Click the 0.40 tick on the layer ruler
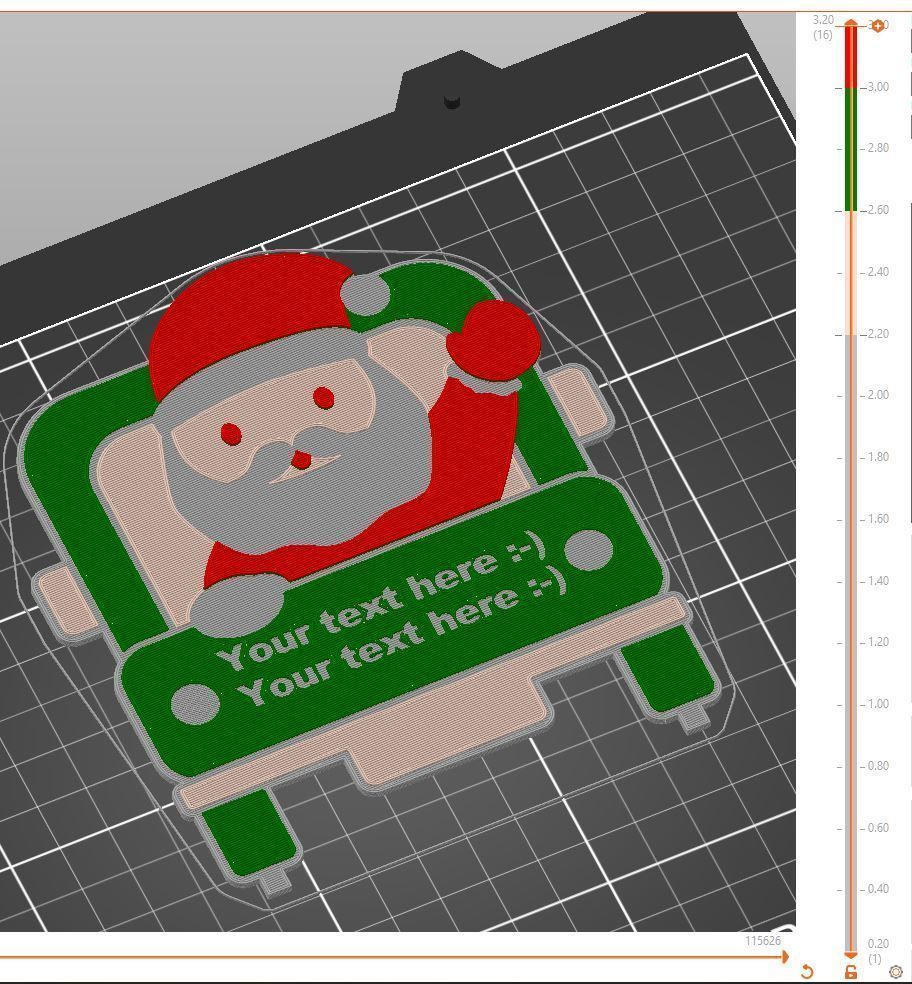The image size is (912, 984). click(877, 889)
